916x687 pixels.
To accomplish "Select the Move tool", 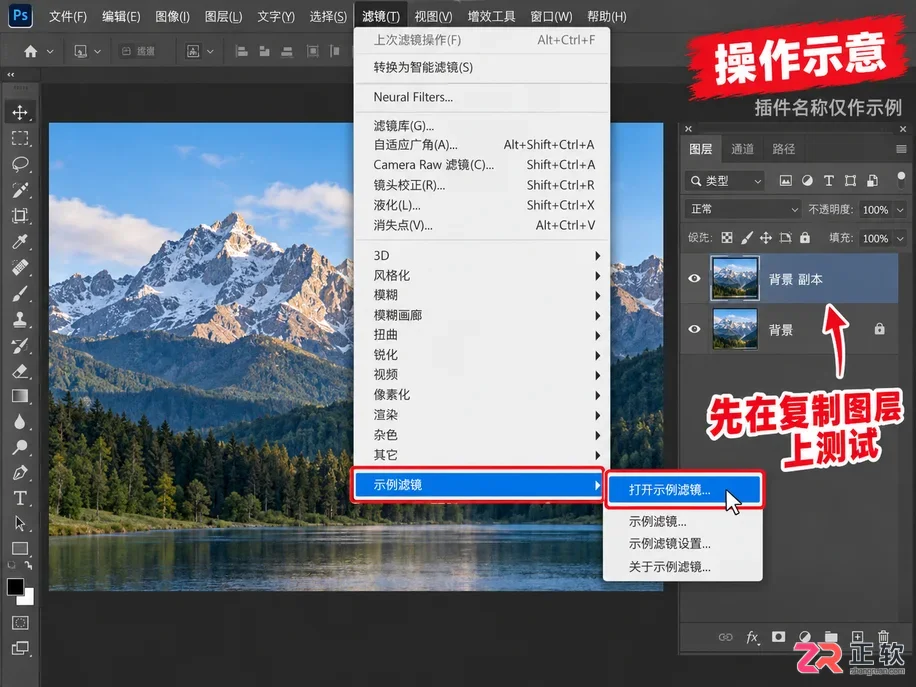I will (x=20, y=112).
